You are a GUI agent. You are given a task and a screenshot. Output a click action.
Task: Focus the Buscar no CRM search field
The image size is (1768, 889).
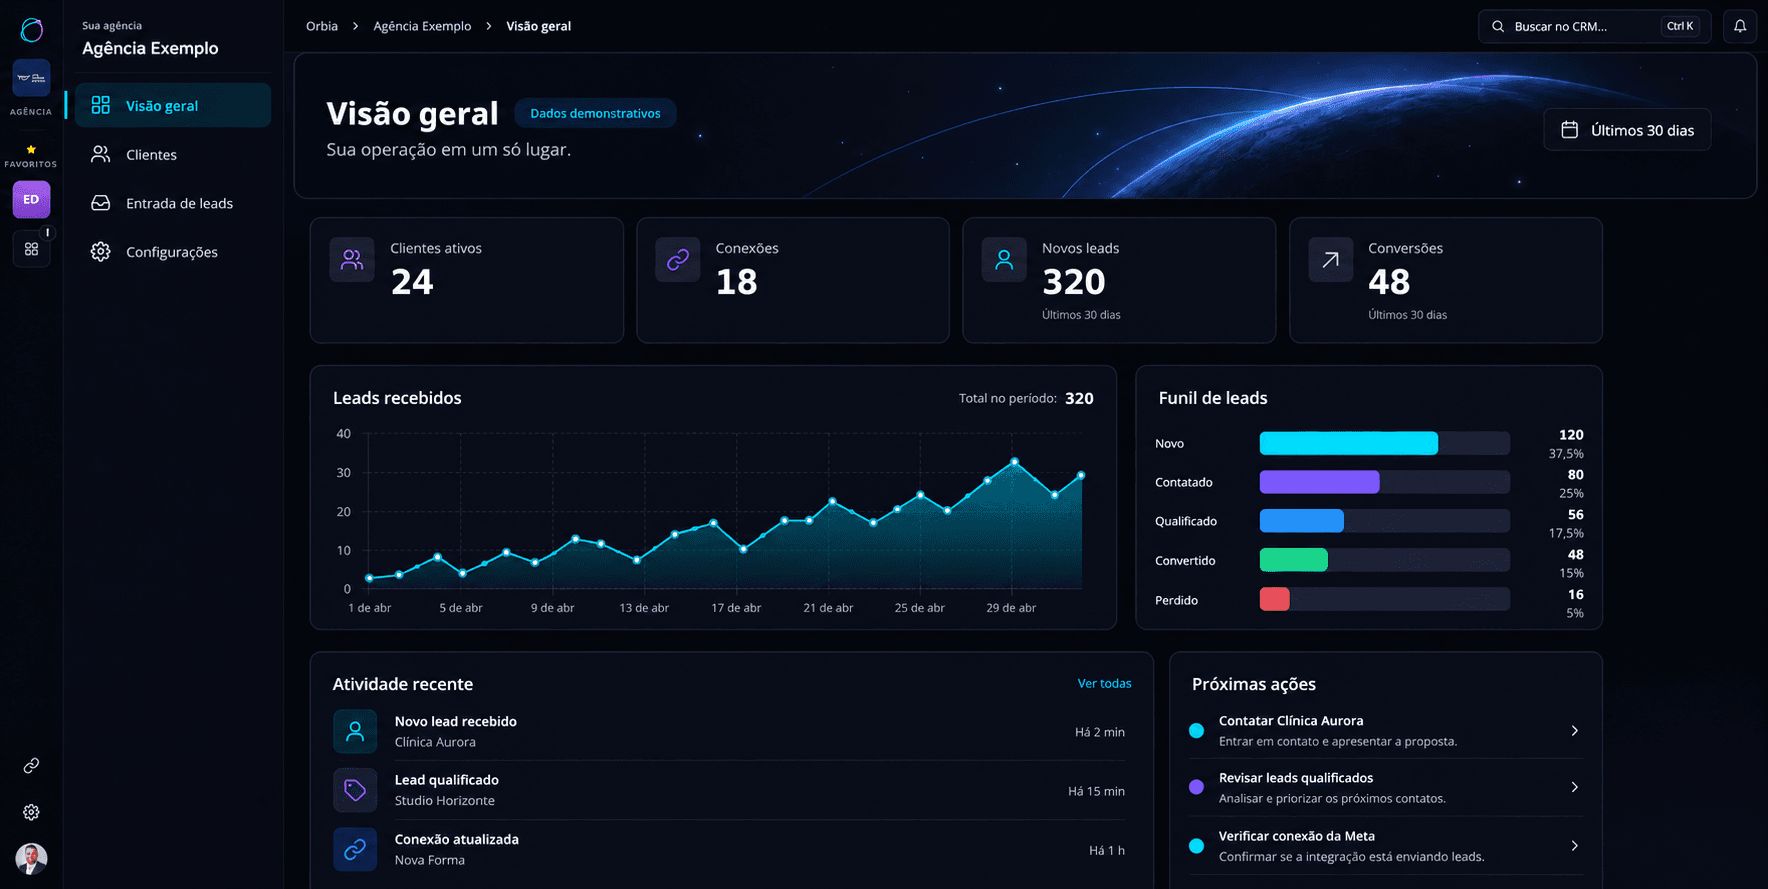[x=1594, y=26]
